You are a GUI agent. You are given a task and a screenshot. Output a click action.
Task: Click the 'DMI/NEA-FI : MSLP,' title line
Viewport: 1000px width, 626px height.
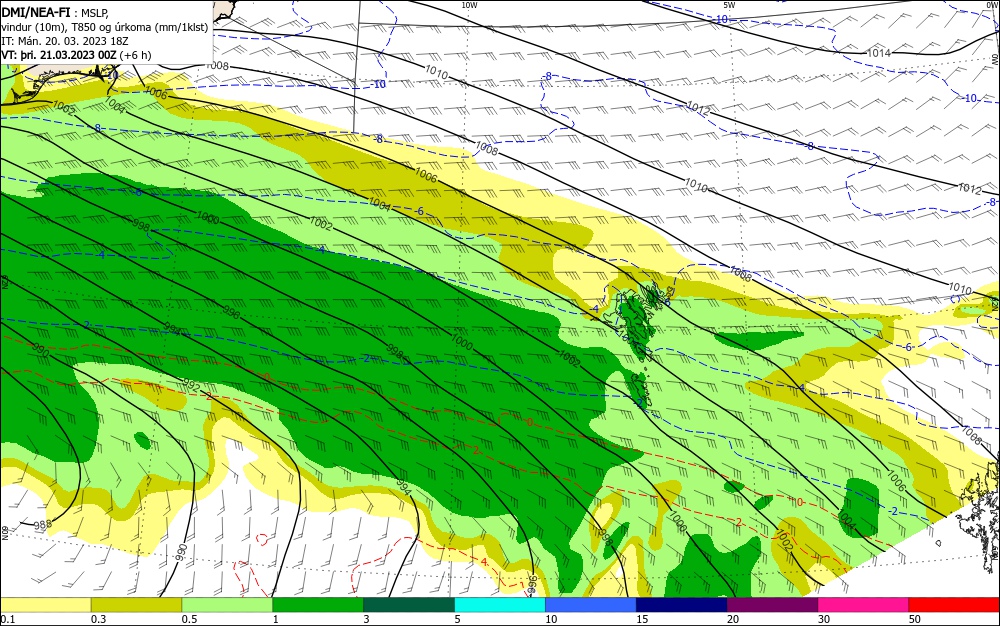[x=55, y=13]
